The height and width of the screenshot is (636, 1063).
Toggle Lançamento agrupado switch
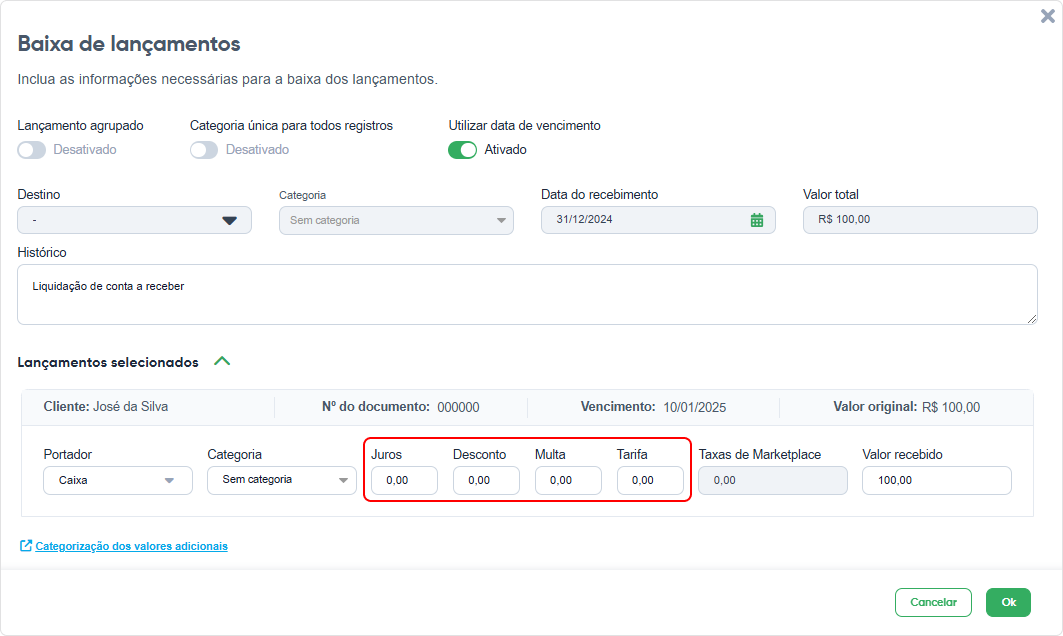pos(32,150)
